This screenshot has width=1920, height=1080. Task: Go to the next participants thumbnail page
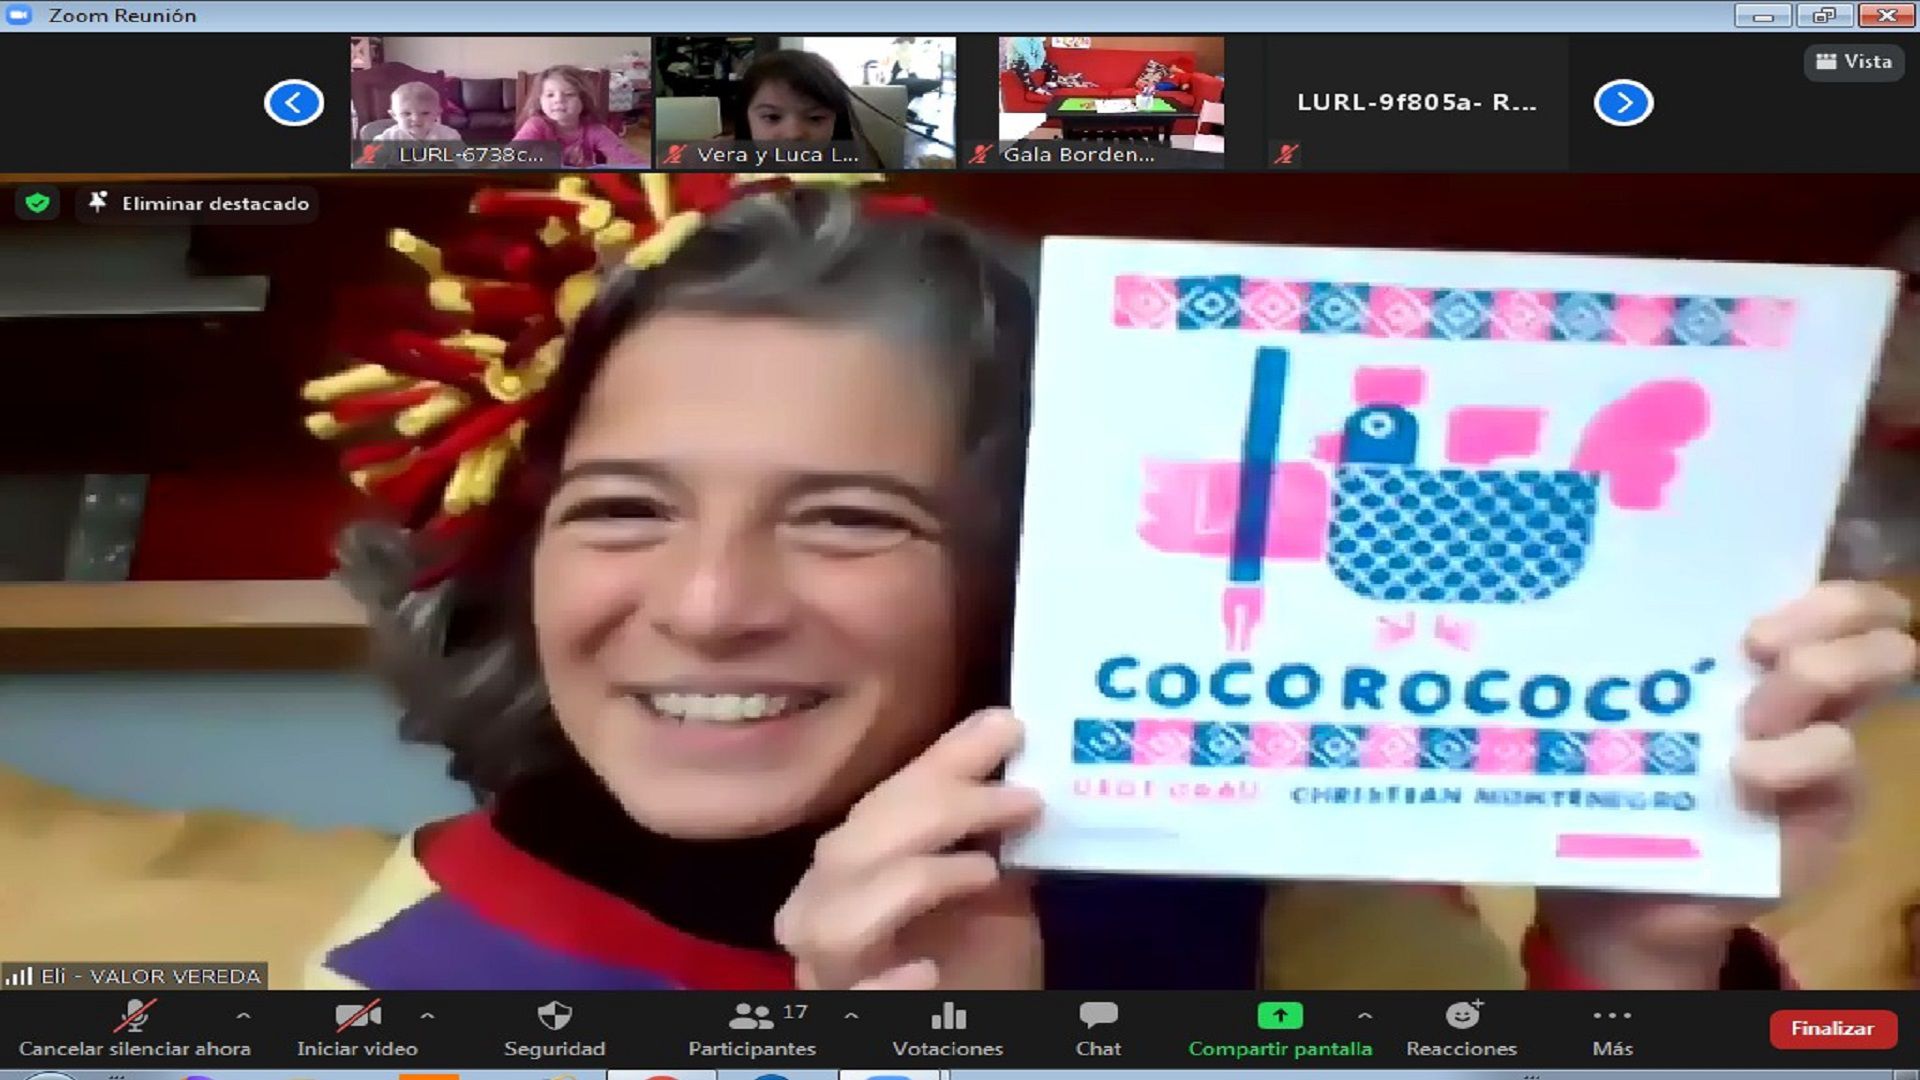pos(1623,102)
